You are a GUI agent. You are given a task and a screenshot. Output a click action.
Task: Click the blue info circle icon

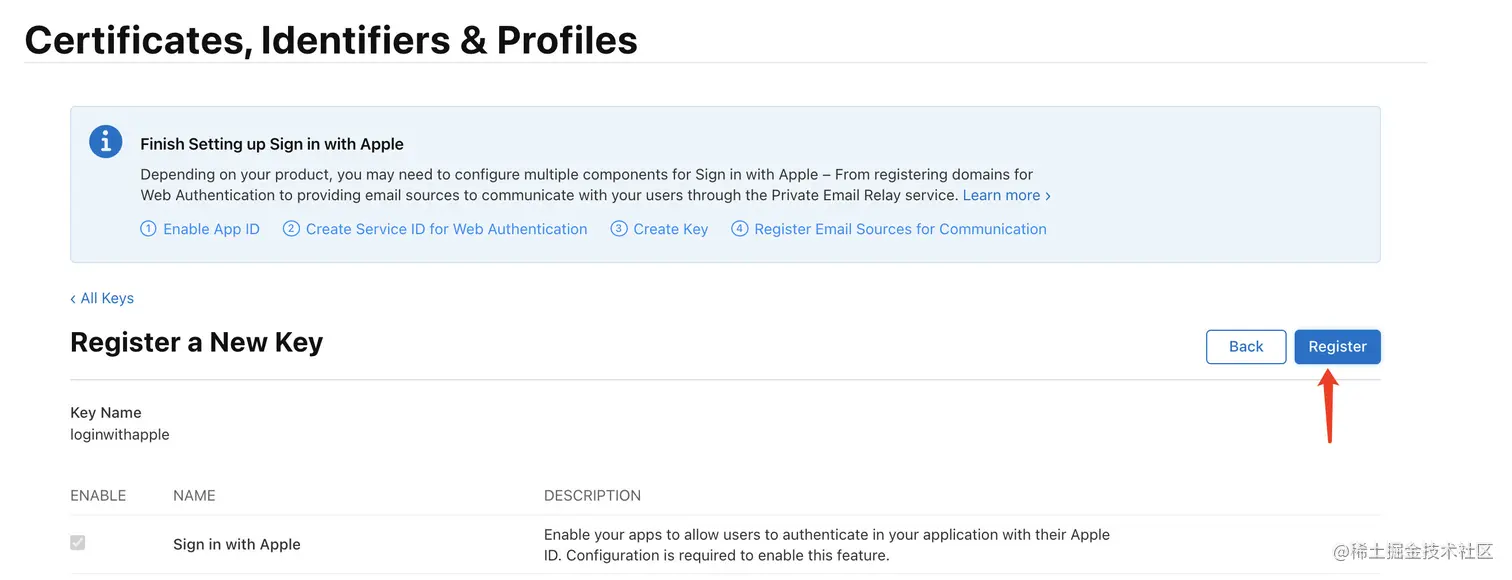[106, 142]
